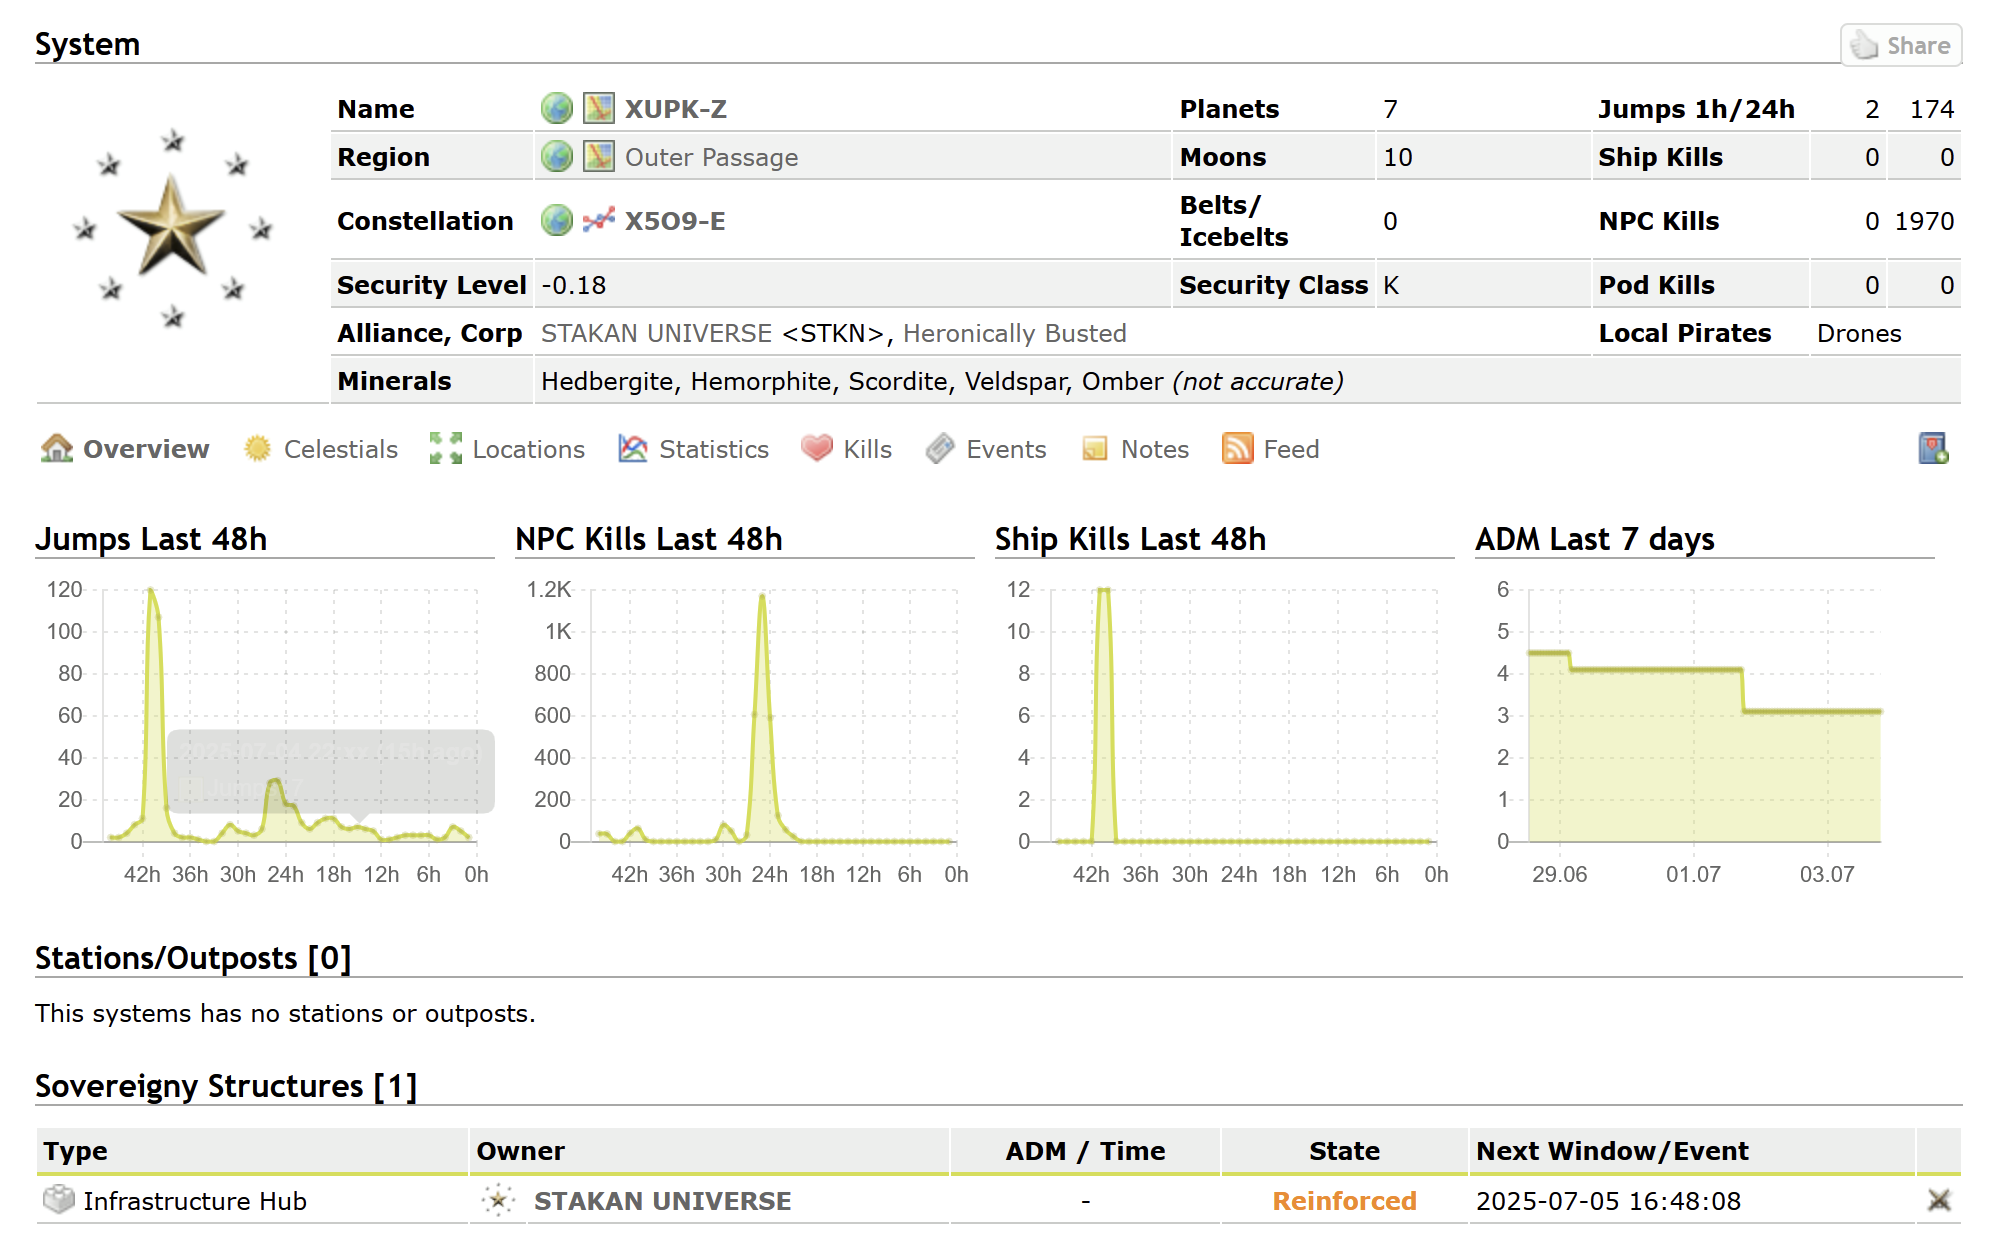Click STAKAN UNIVERSE alliance logo icon

point(497,1200)
